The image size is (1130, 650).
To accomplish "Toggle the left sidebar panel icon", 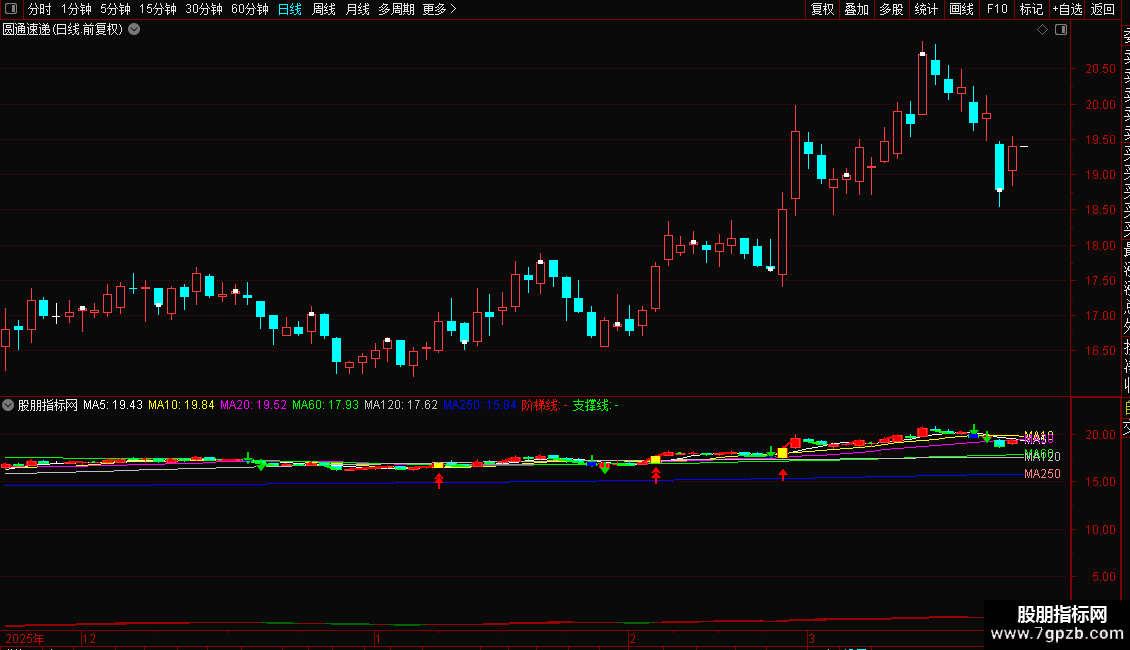I will [x=11, y=9].
